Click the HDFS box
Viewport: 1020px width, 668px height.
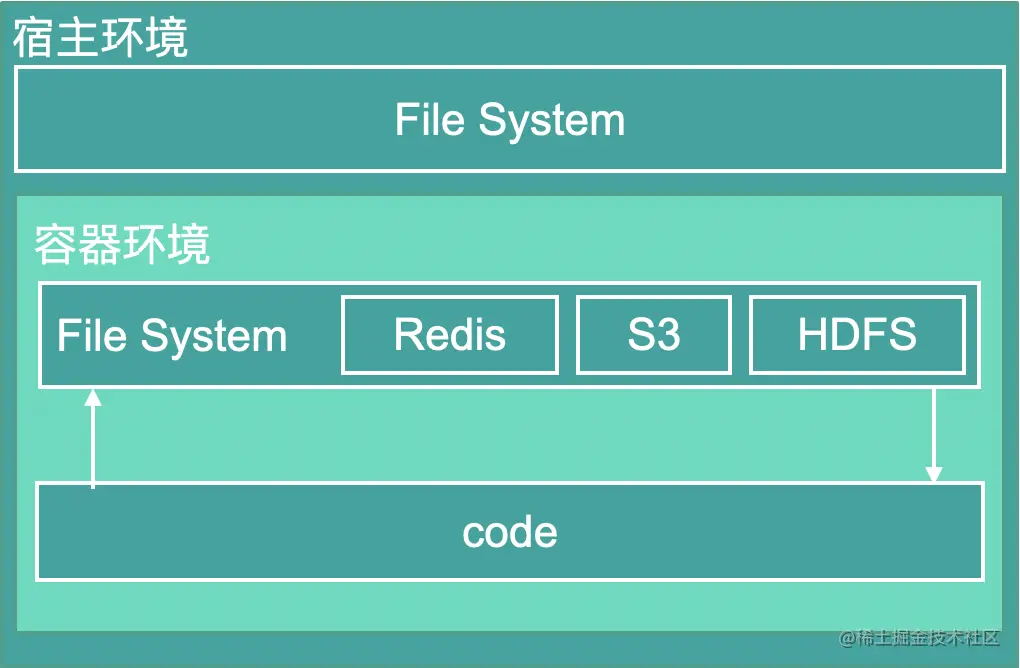point(857,335)
